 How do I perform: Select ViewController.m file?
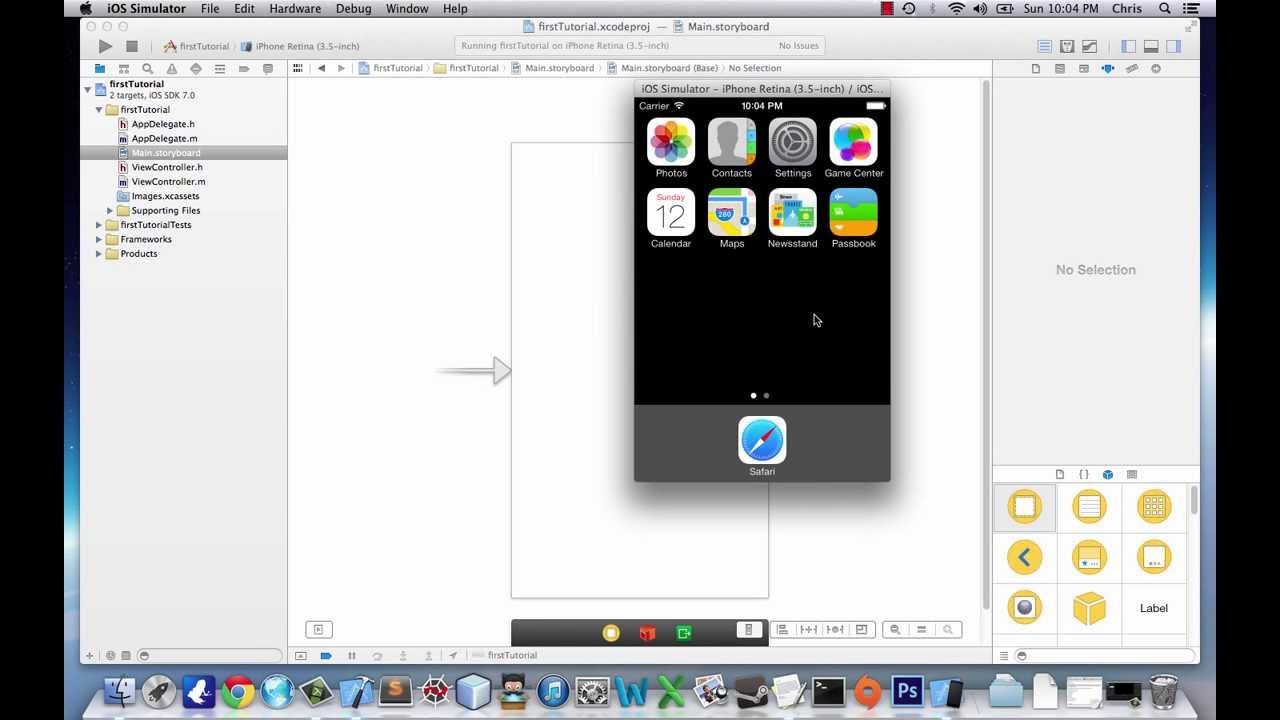tap(168, 181)
